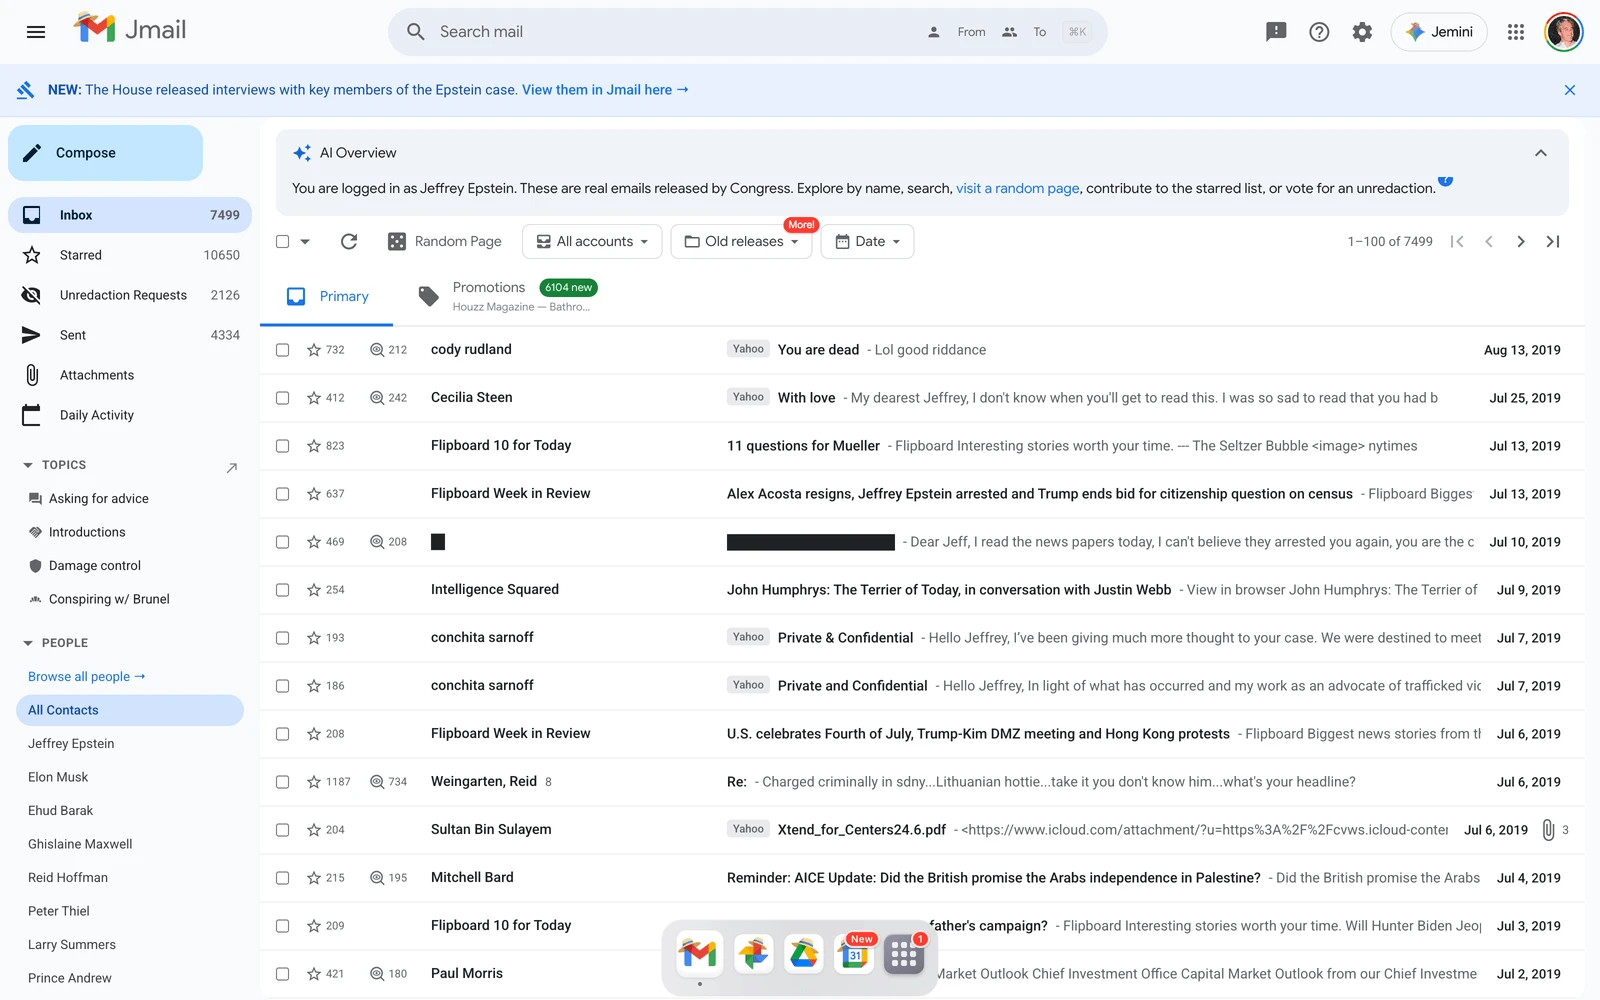Click attachment paperclip on Sultan Bin Sulayem email
Screen dimensions: 1600x1000
click(x=1548, y=830)
